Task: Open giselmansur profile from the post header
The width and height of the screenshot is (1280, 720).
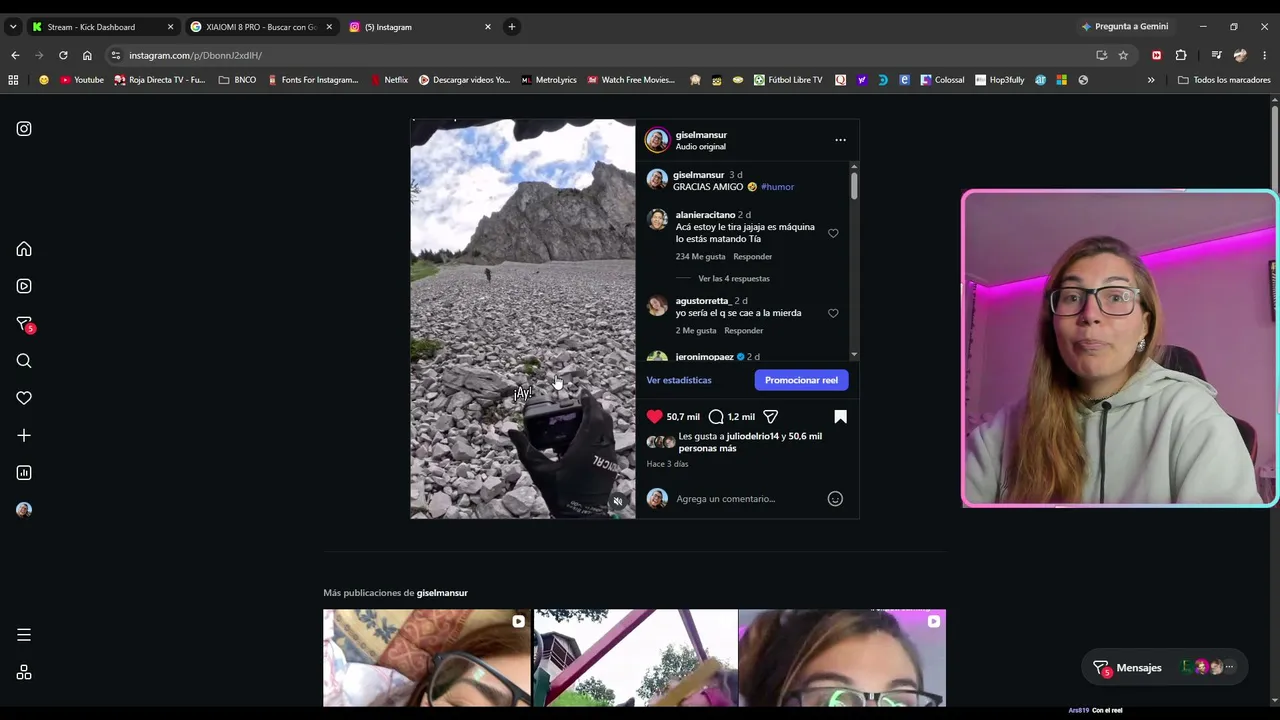Action: click(701, 135)
